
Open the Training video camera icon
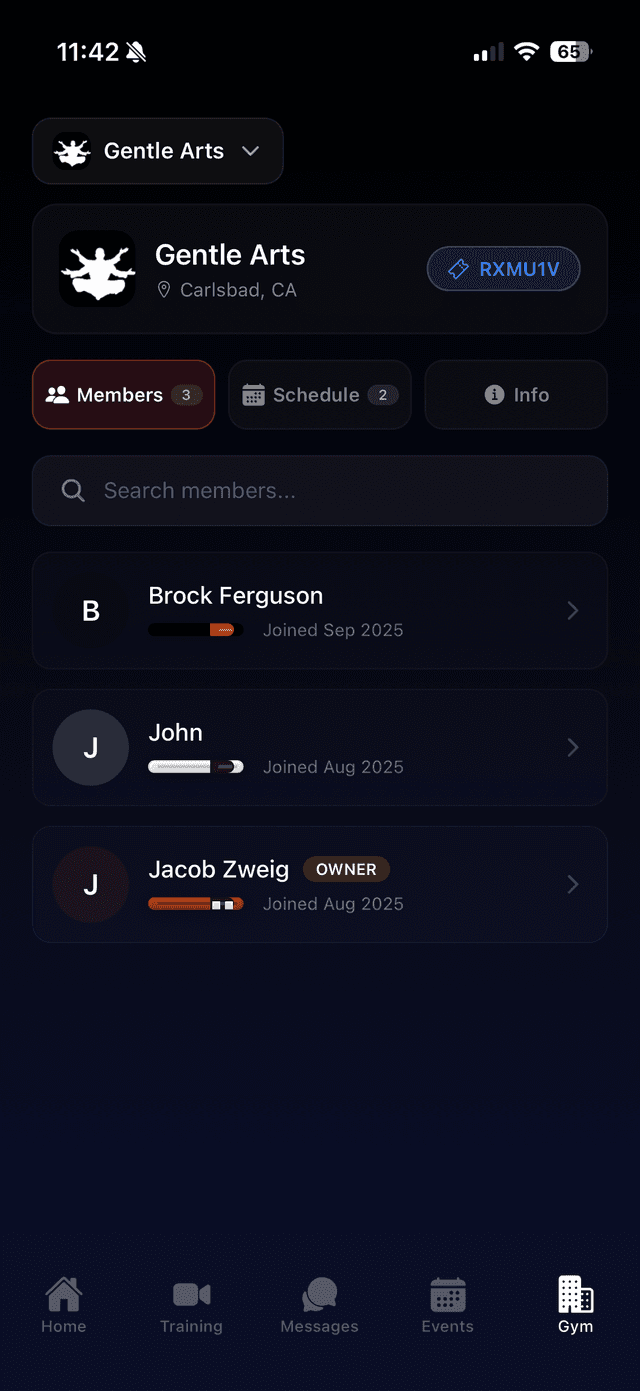(x=191, y=1295)
